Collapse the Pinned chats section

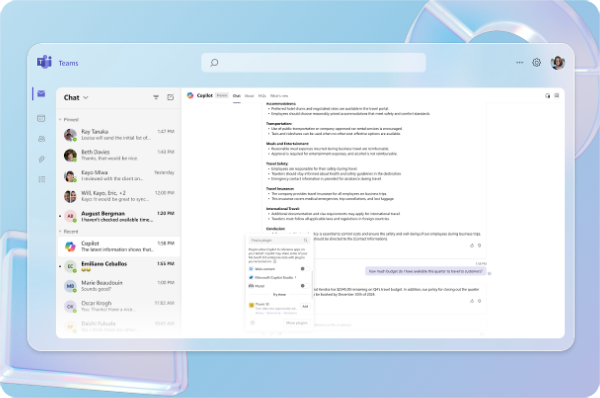60,120
